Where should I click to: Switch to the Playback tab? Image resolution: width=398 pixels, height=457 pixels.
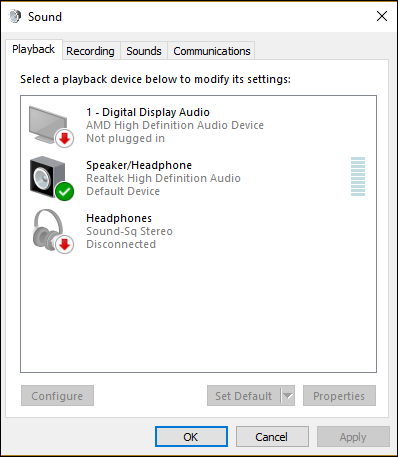[x=33, y=49]
